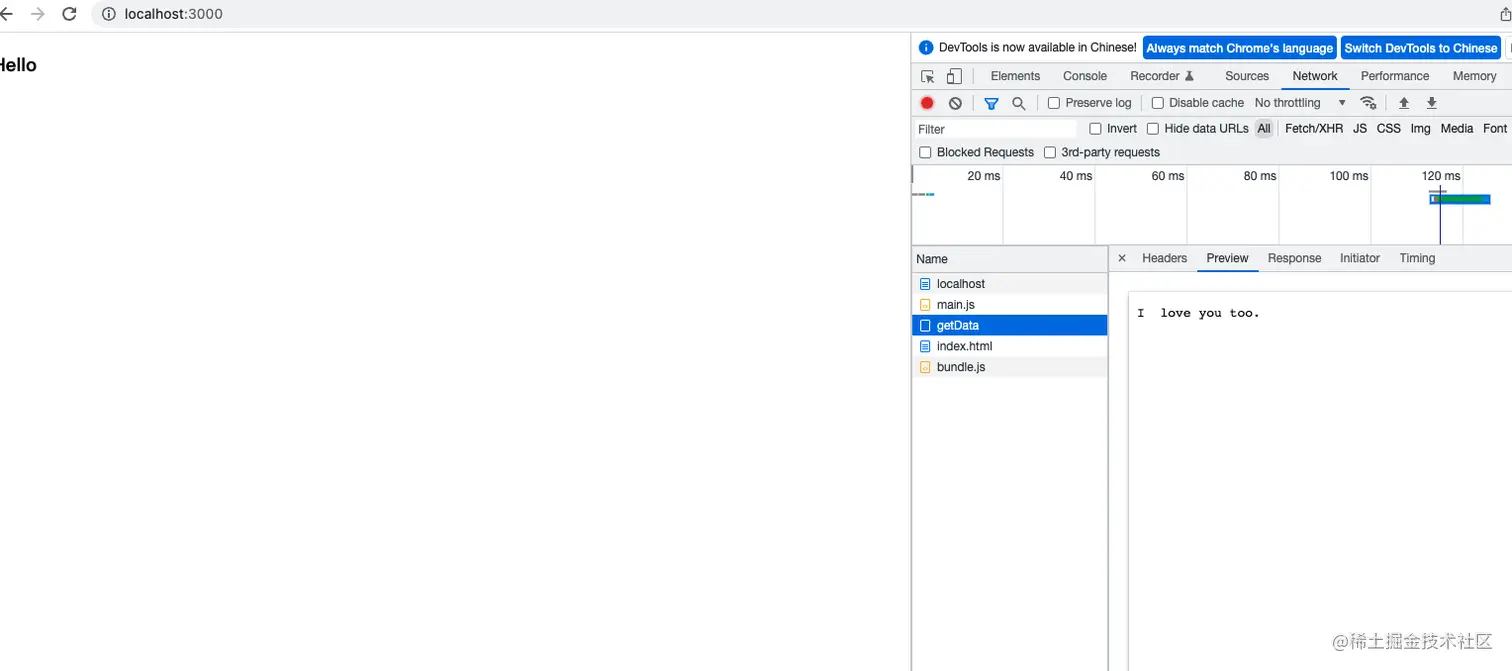The width and height of the screenshot is (1512, 671).
Task: Check the Invert filter checkbox
Action: click(x=1095, y=129)
